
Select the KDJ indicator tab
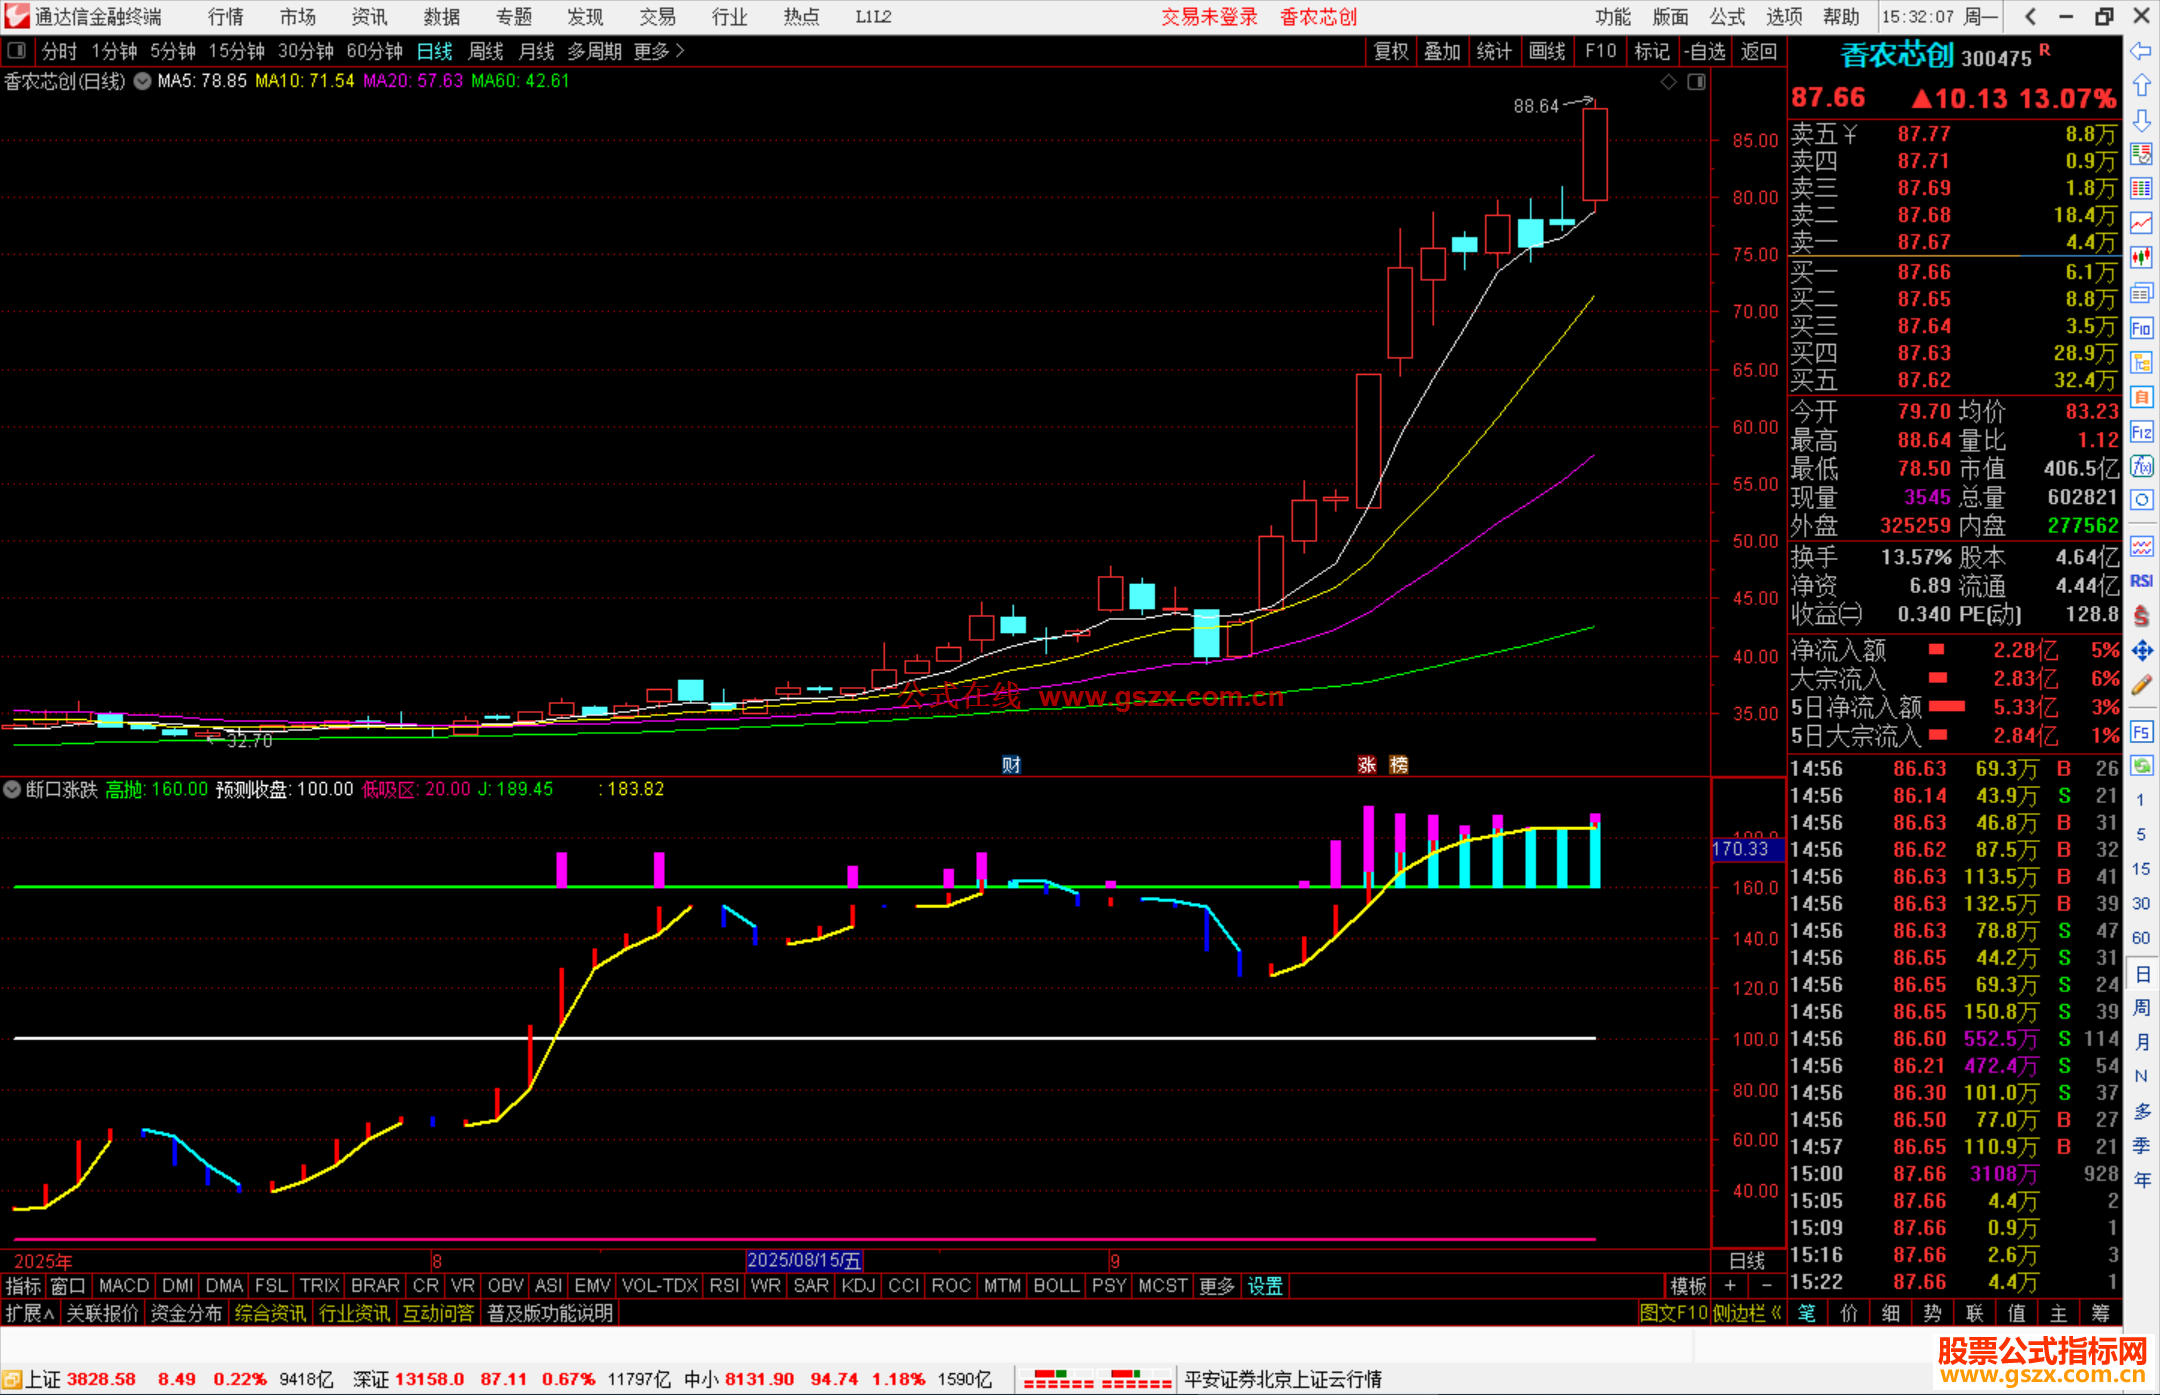[859, 1286]
